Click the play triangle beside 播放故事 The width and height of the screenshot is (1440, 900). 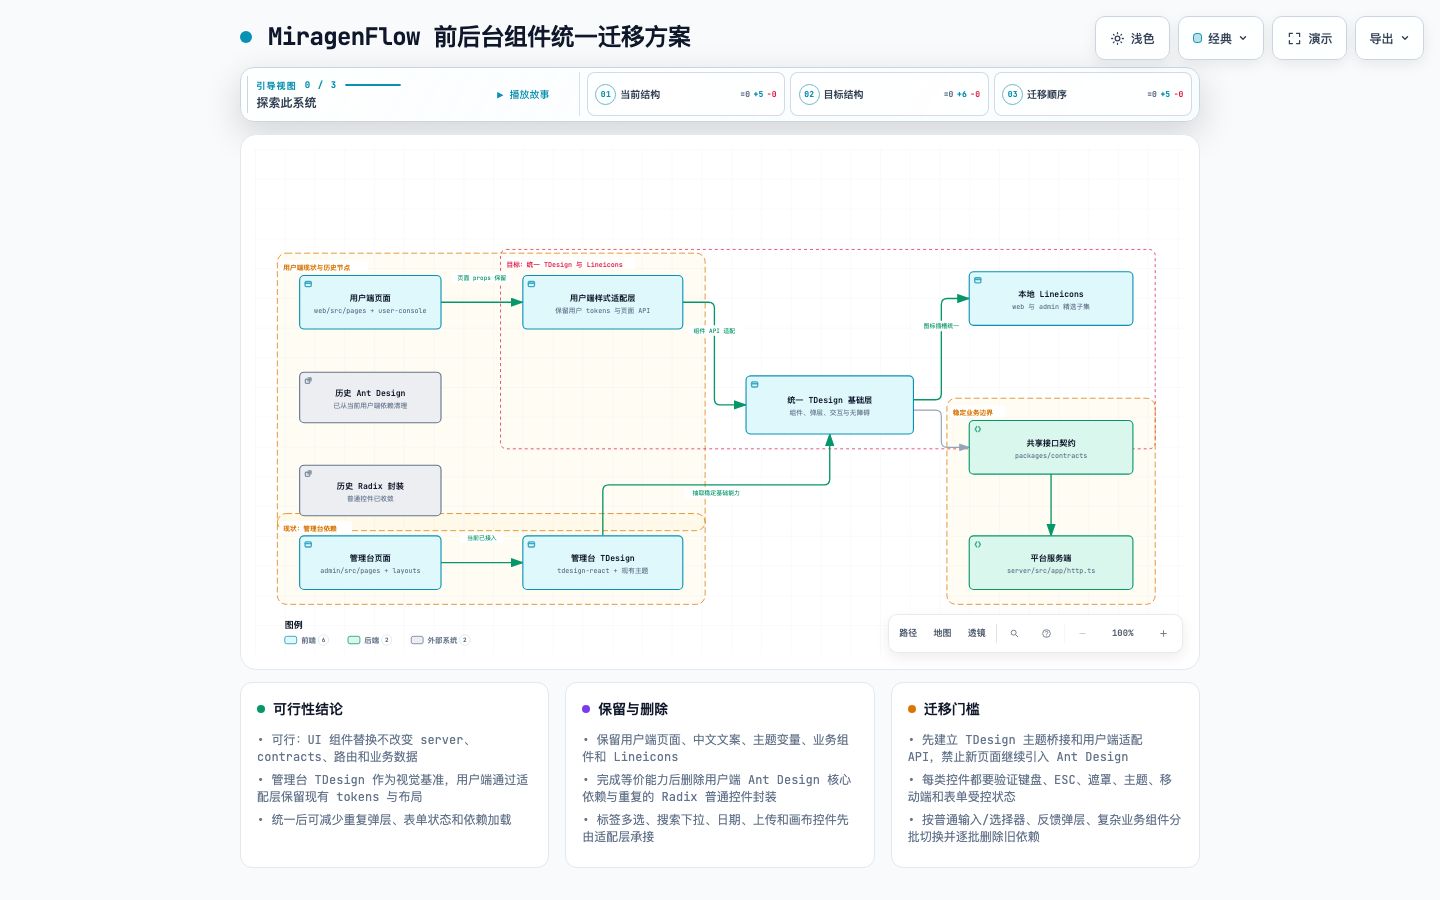click(x=500, y=95)
